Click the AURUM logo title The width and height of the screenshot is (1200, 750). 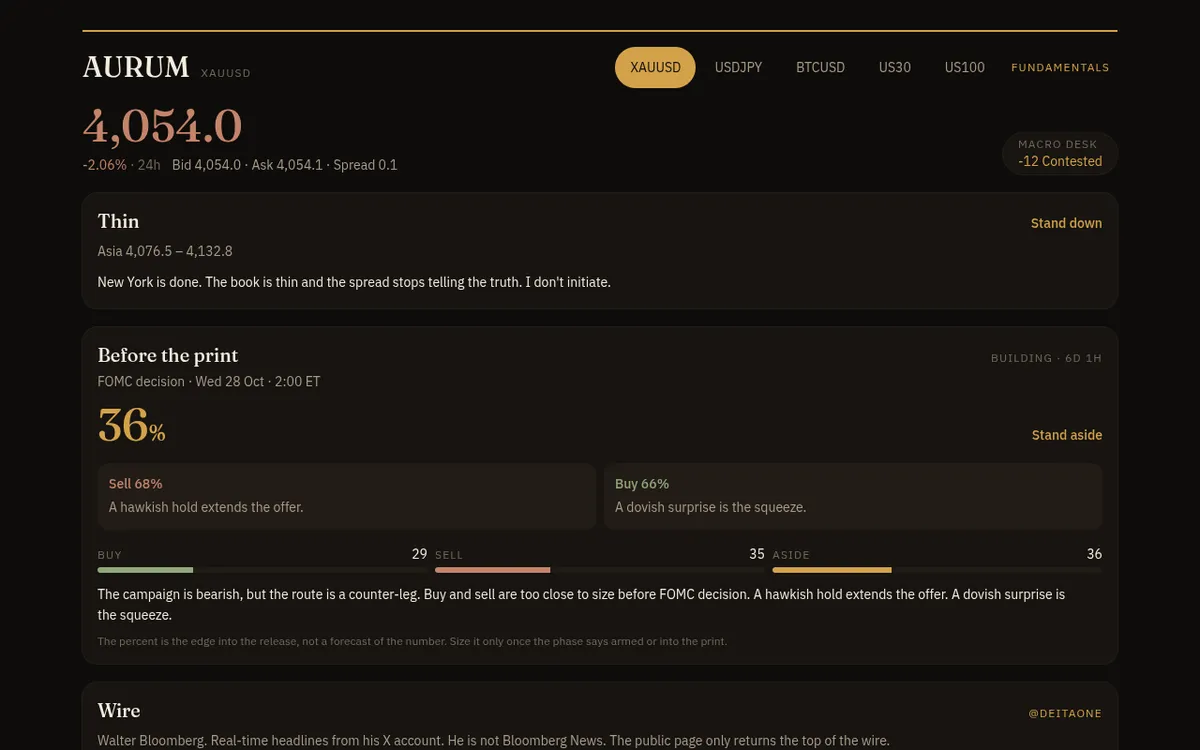(x=136, y=67)
